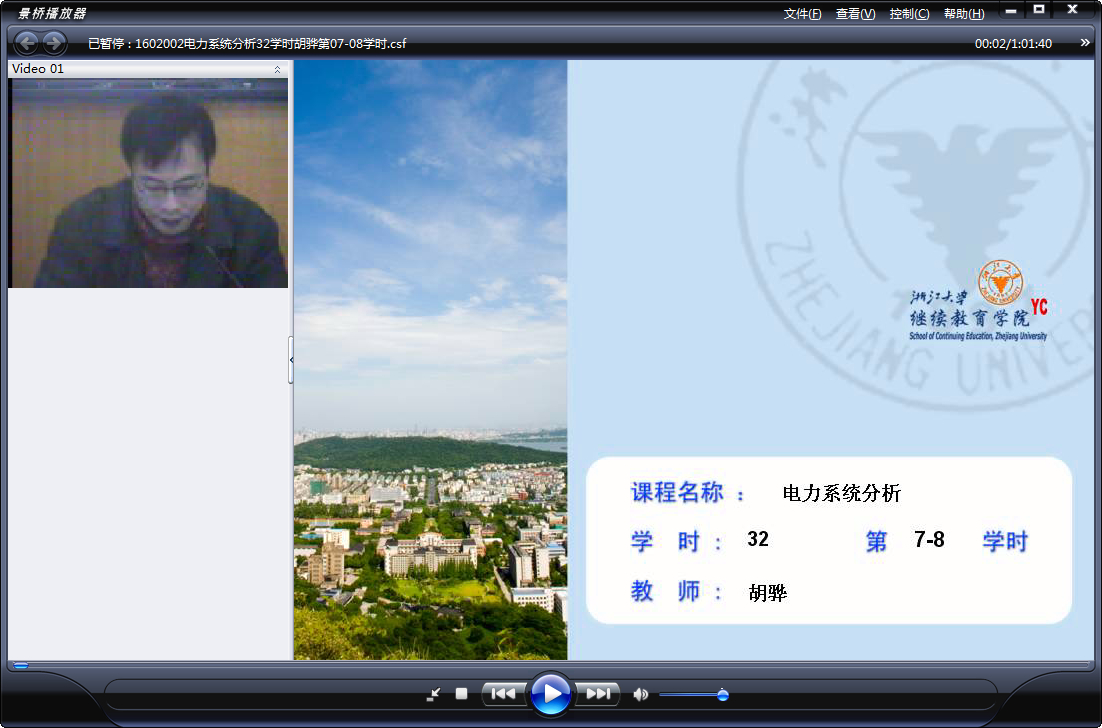Open the 帮助(H) menu
The height and width of the screenshot is (728, 1102).
[x=964, y=13]
